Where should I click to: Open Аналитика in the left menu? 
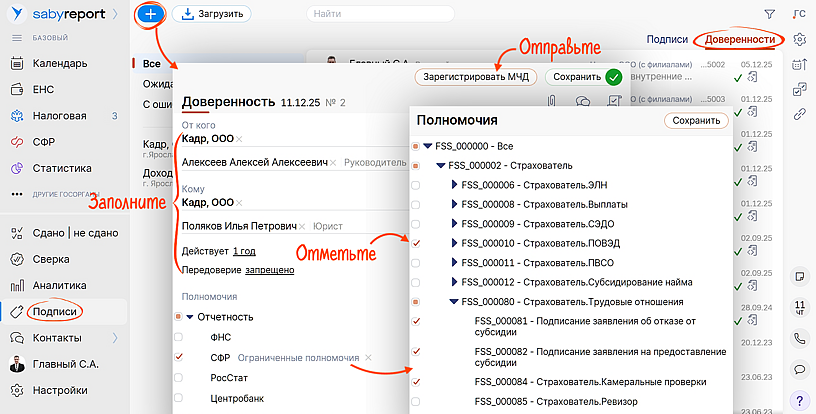tap(60, 285)
